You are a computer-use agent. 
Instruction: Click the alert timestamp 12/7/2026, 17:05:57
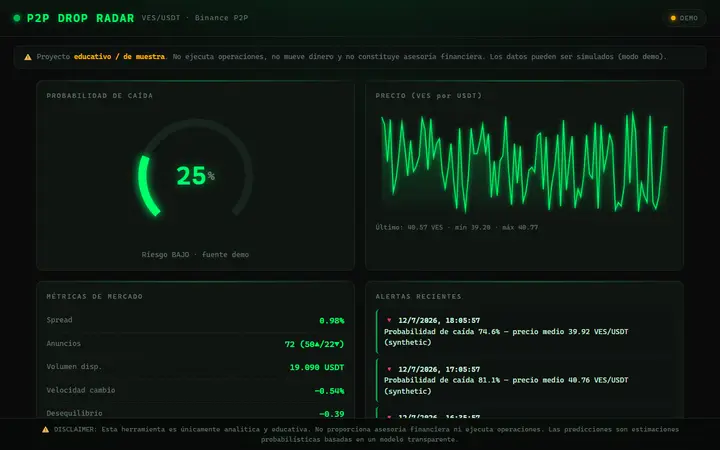(439, 369)
